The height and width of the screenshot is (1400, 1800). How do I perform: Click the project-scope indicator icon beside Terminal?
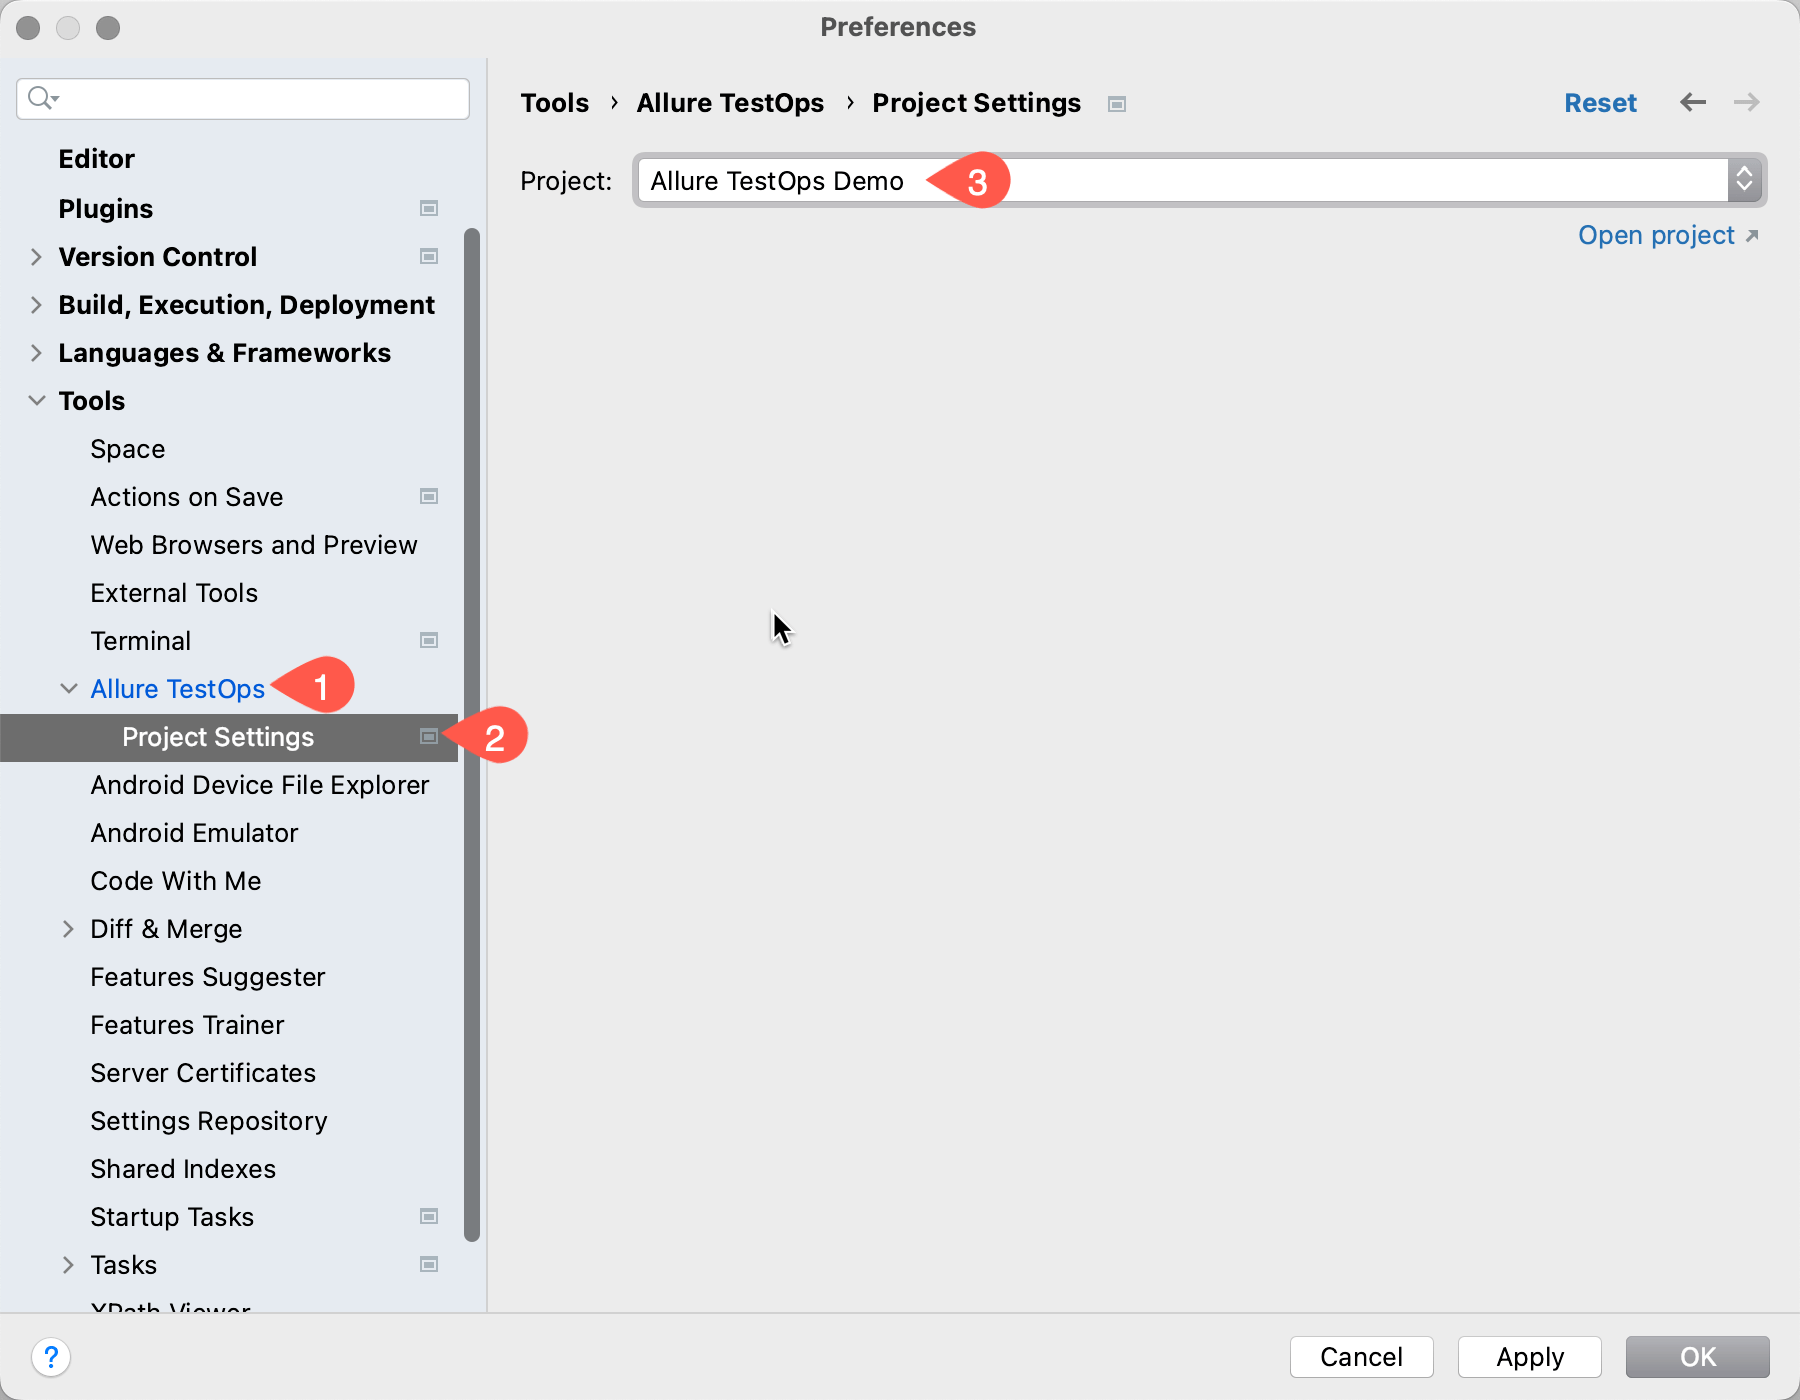tap(429, 640)
